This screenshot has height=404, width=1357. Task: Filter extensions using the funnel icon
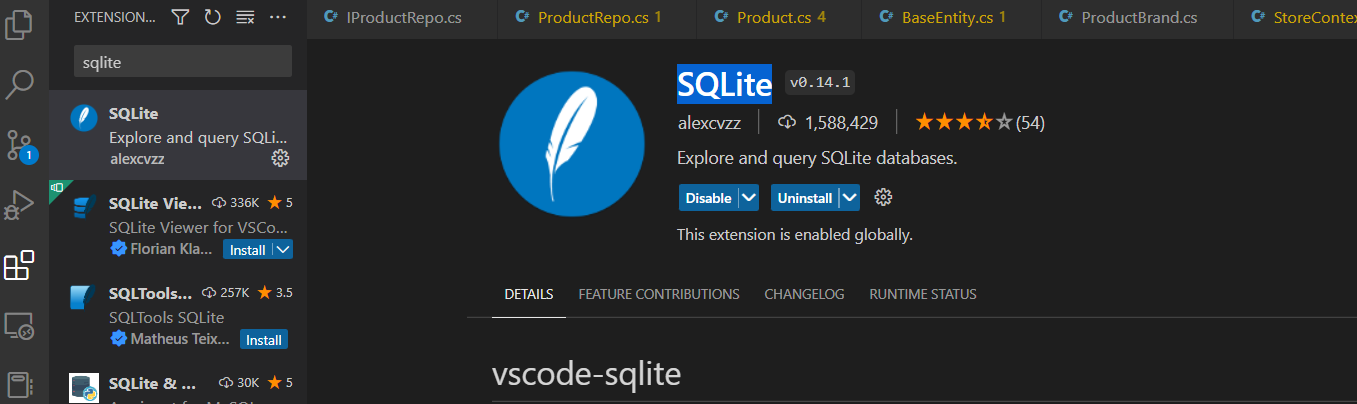pos(180,17)
